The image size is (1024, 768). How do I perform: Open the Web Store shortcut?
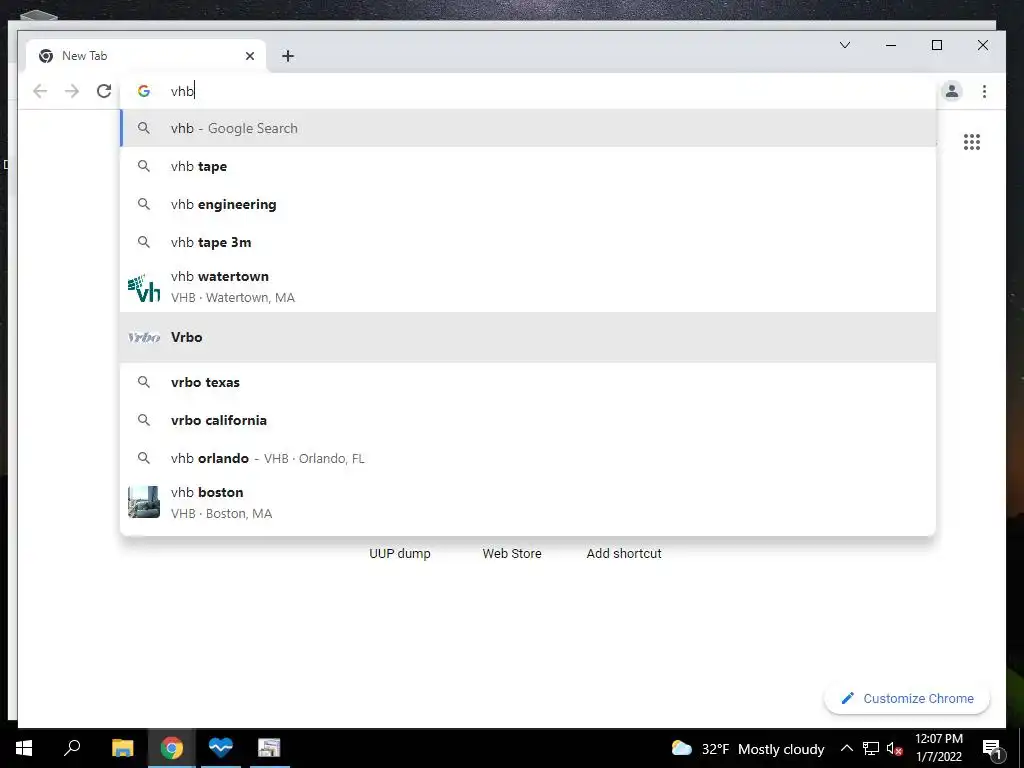tap(512, 553)
